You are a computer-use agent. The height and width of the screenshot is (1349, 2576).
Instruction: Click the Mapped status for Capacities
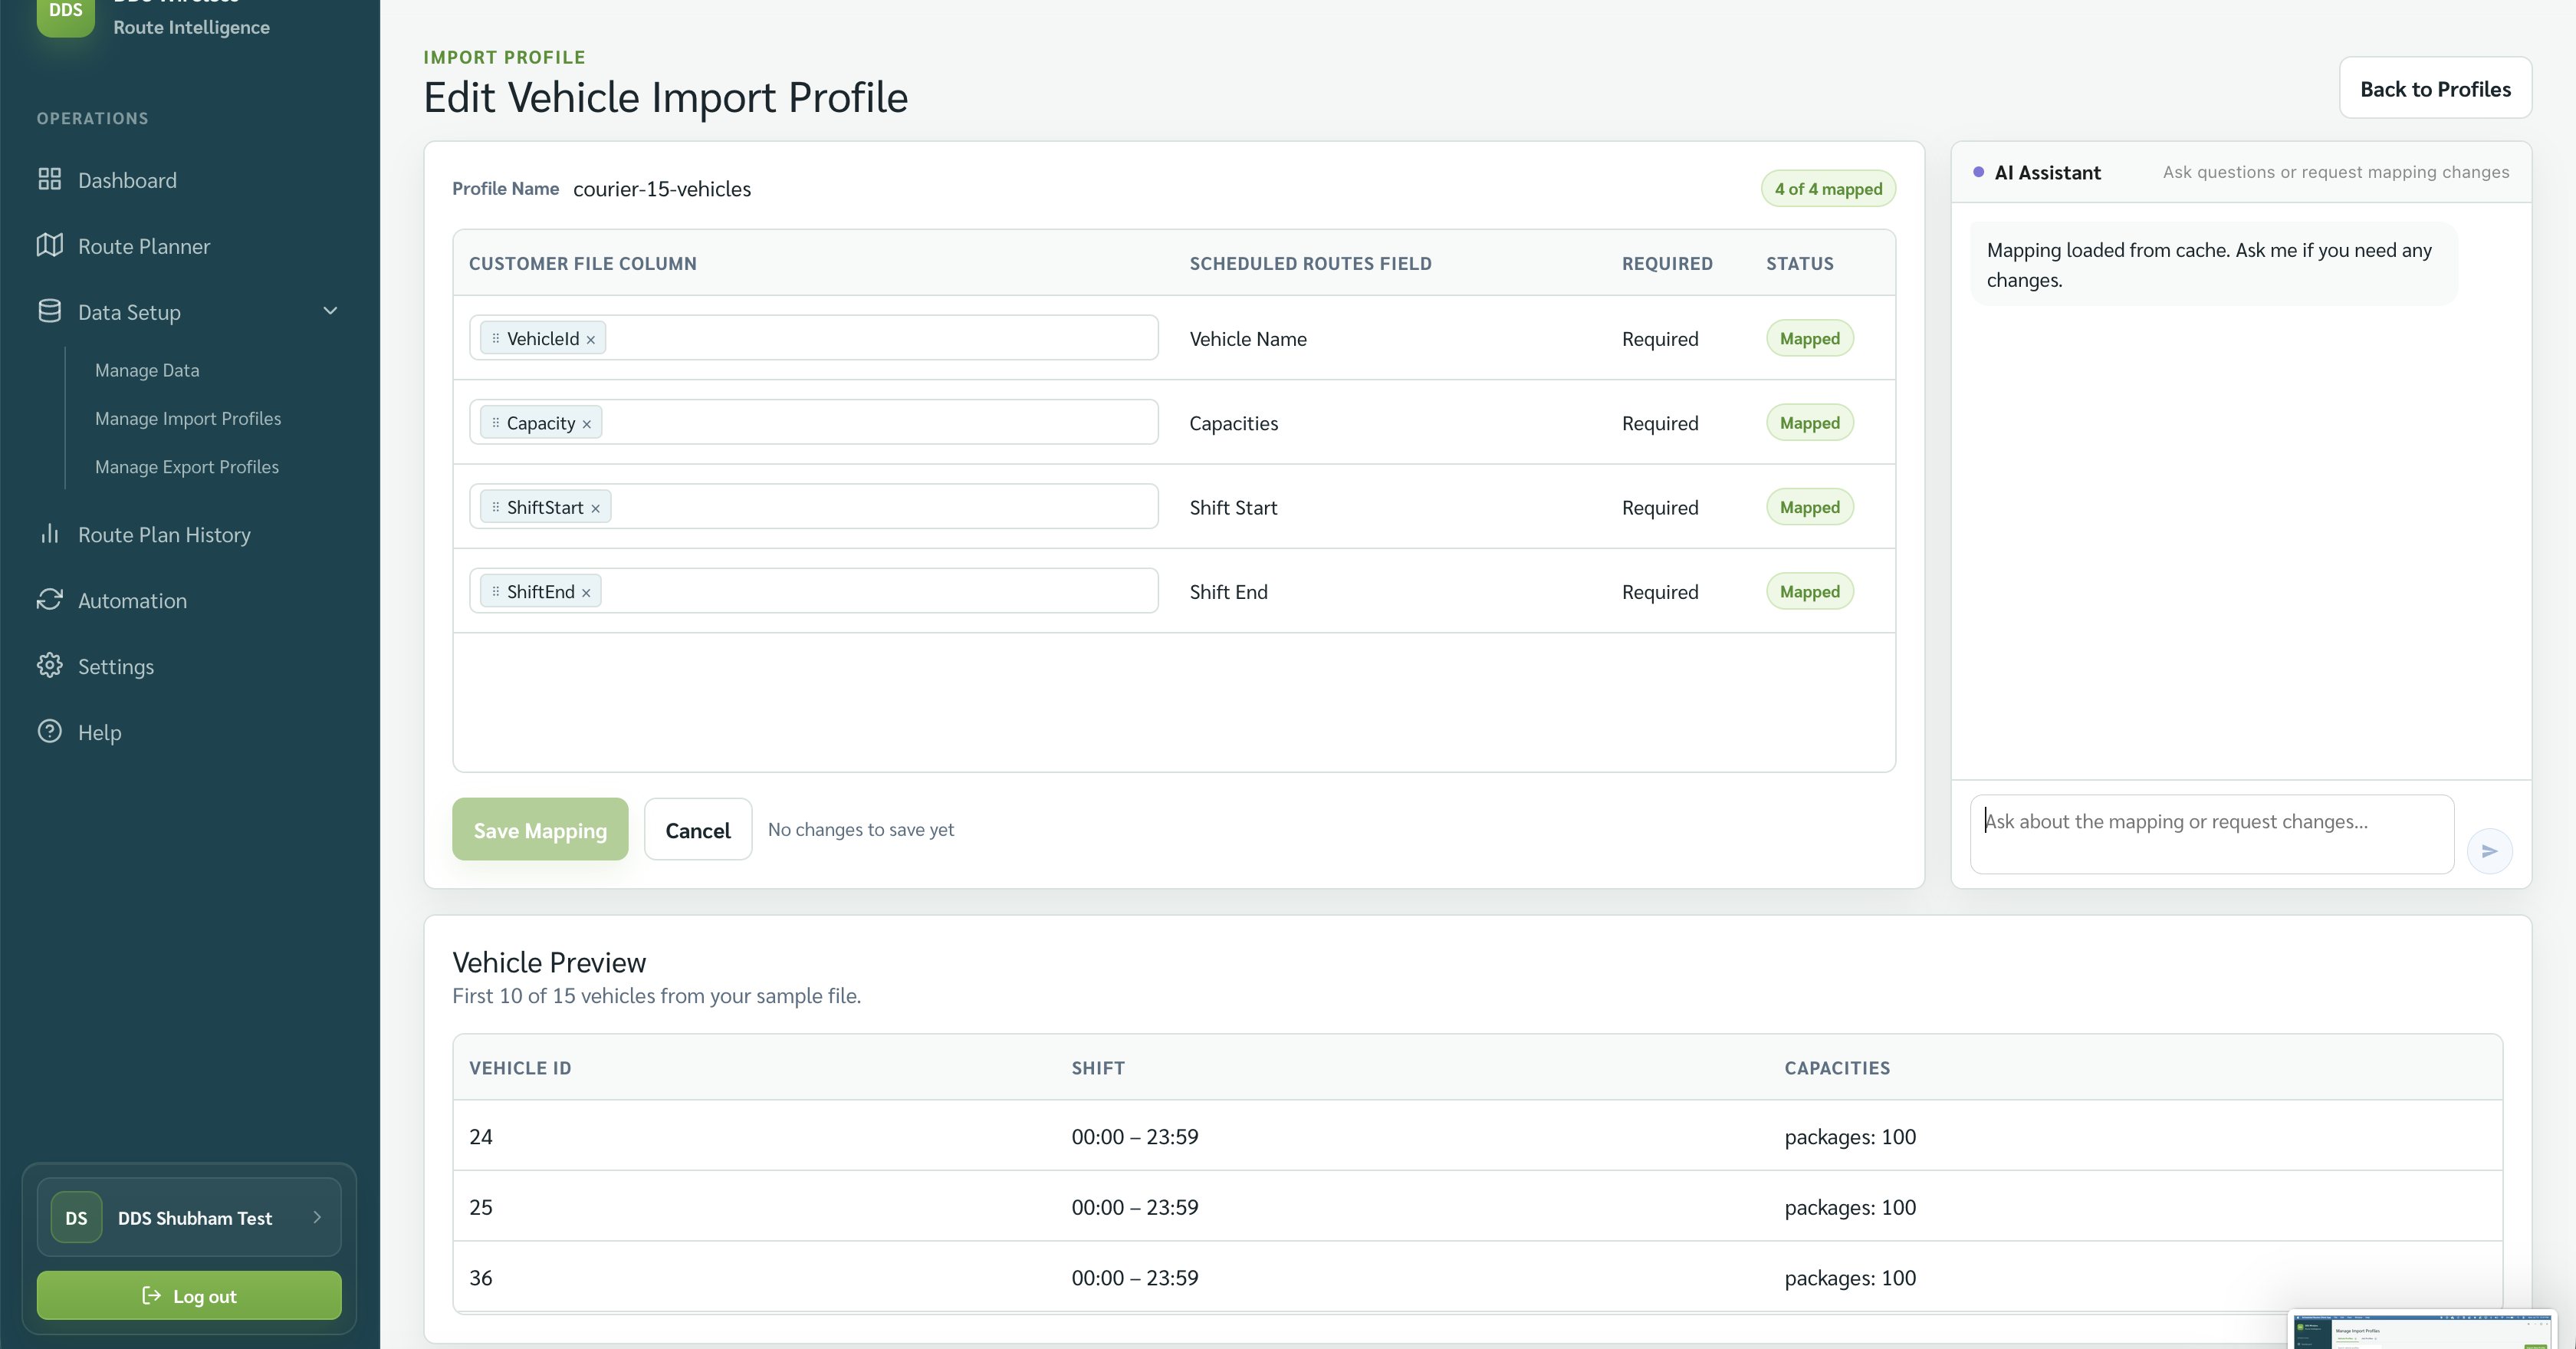tap(1810, 422)
